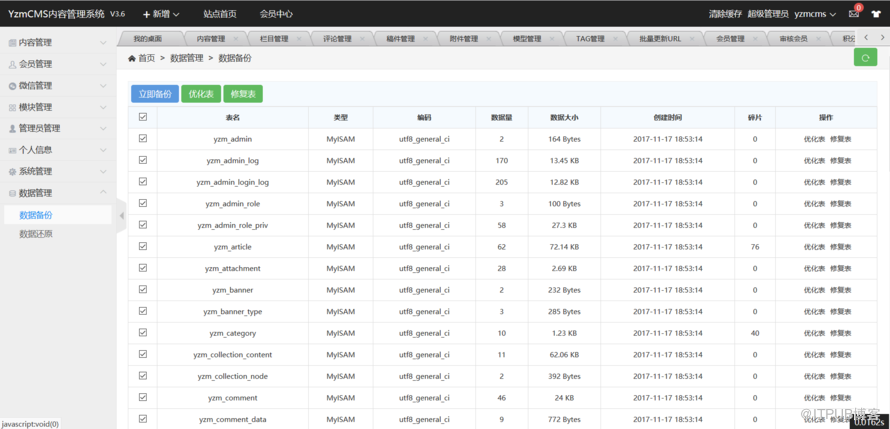Switch to the 批量更新URL tab
Viewport: 890px width, 429px height.
point(660,39)
